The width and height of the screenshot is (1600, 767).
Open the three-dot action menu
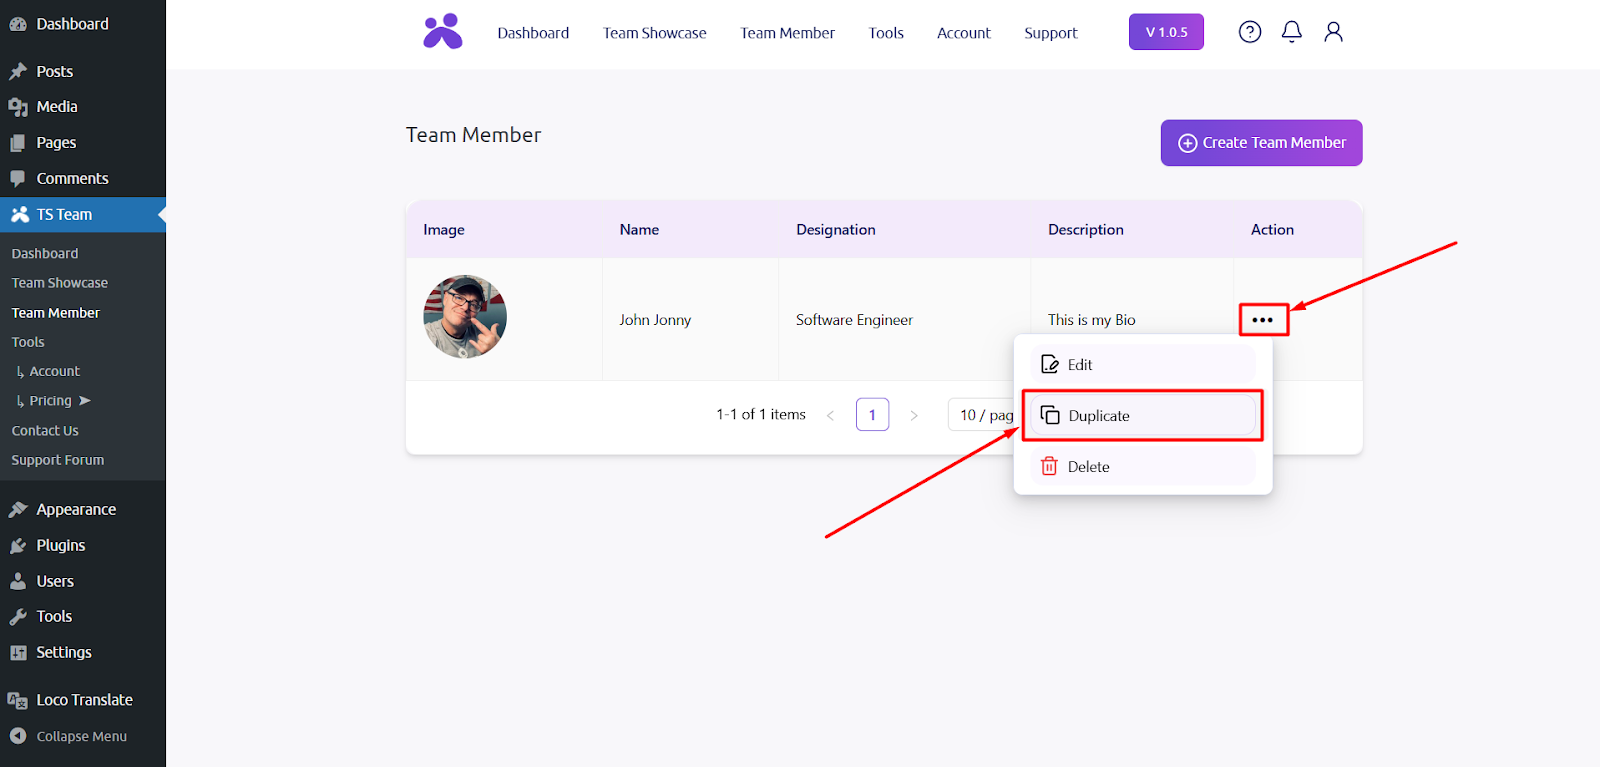pos(1263,320)
